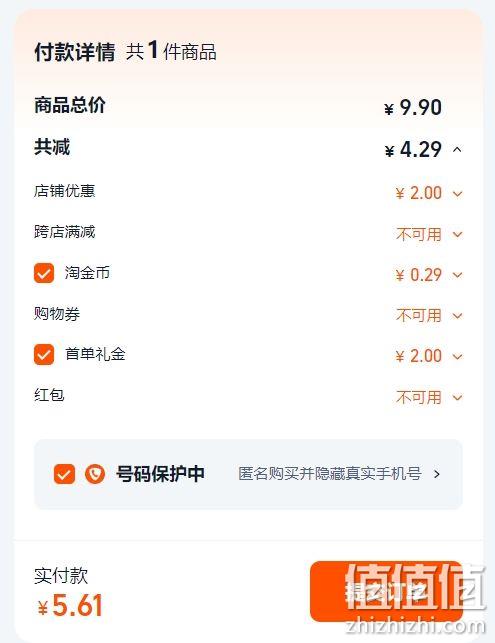Toggle the 号码保护中 checkbox
The height and width of the screenshot is (643, 495).
pyautogui.click(x=64, y=474)
